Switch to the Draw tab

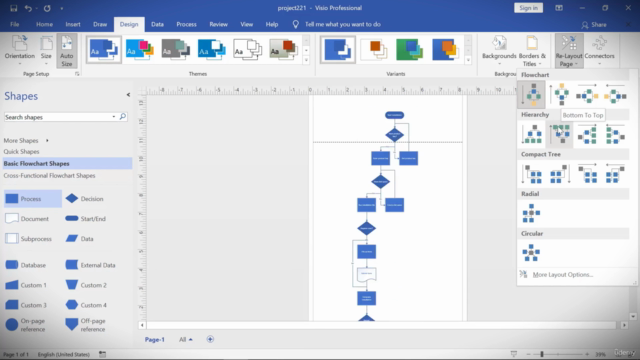(x=100, y=24)
